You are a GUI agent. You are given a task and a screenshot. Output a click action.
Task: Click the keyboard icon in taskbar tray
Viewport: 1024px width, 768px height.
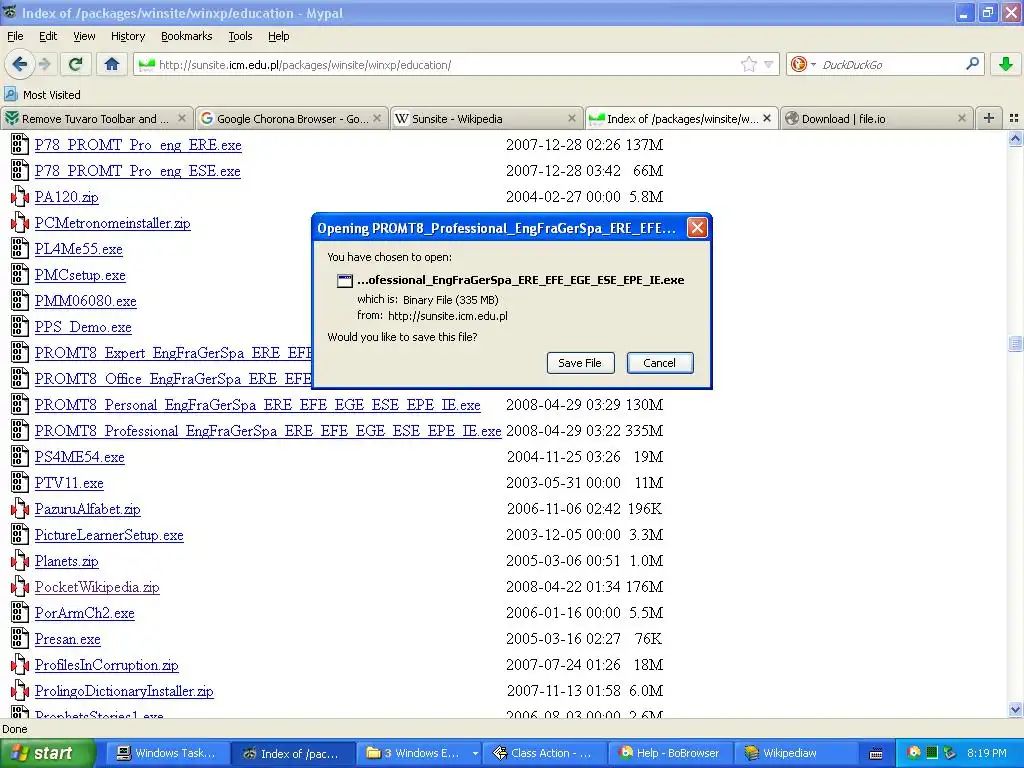875,754
